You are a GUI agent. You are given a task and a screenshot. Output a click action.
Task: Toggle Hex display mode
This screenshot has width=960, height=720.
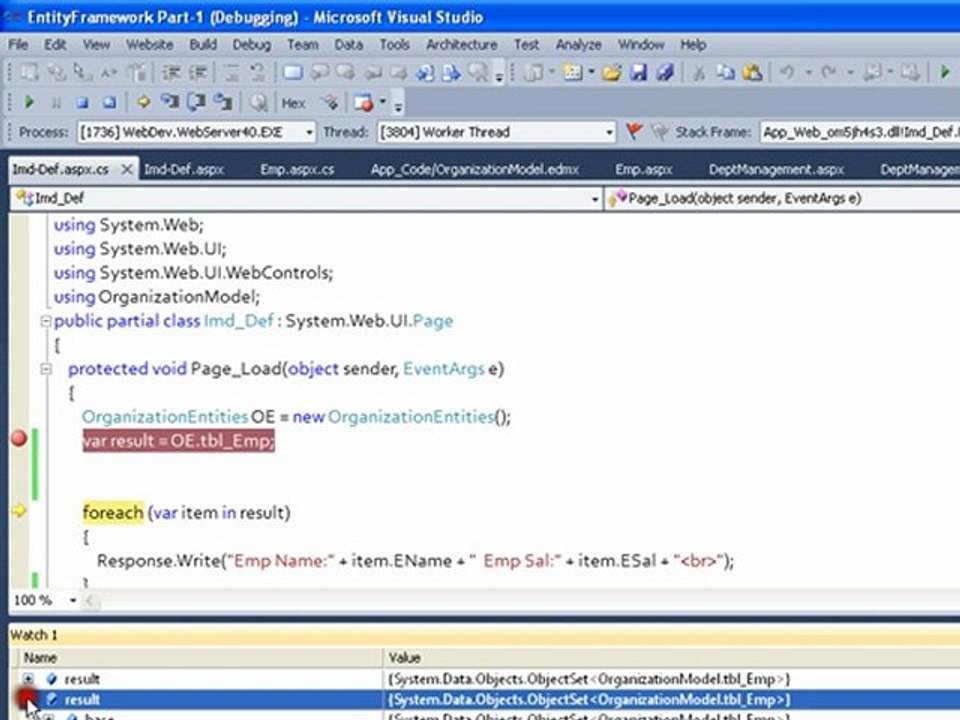(x=294, y=103)
